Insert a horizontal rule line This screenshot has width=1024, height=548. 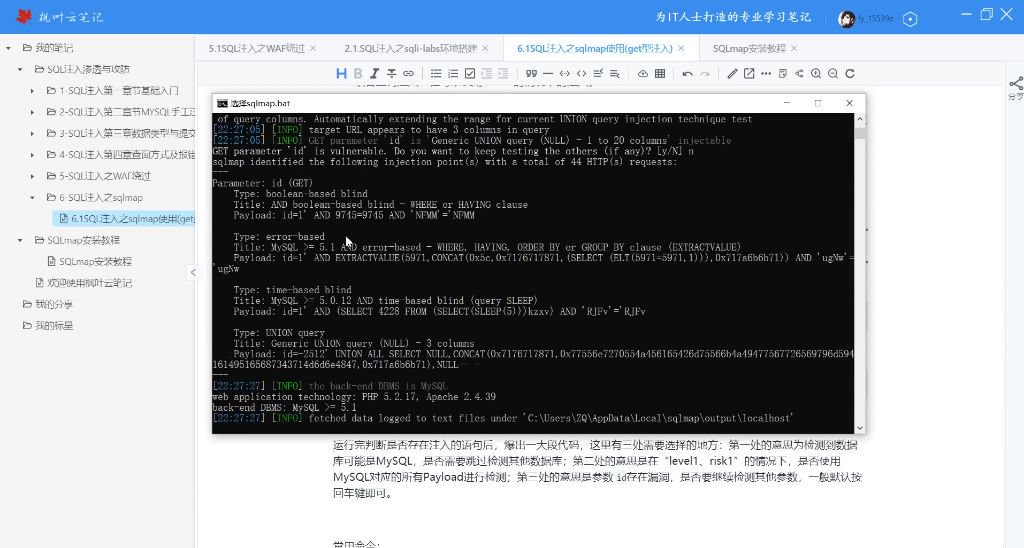coord(548,74)
